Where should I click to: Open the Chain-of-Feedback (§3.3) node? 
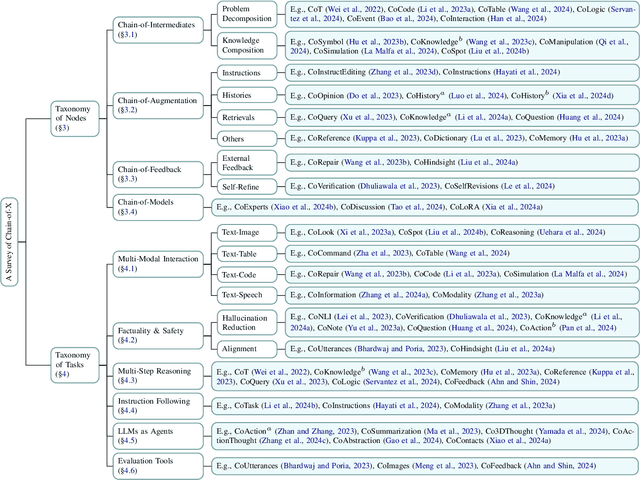click(149, 175)
